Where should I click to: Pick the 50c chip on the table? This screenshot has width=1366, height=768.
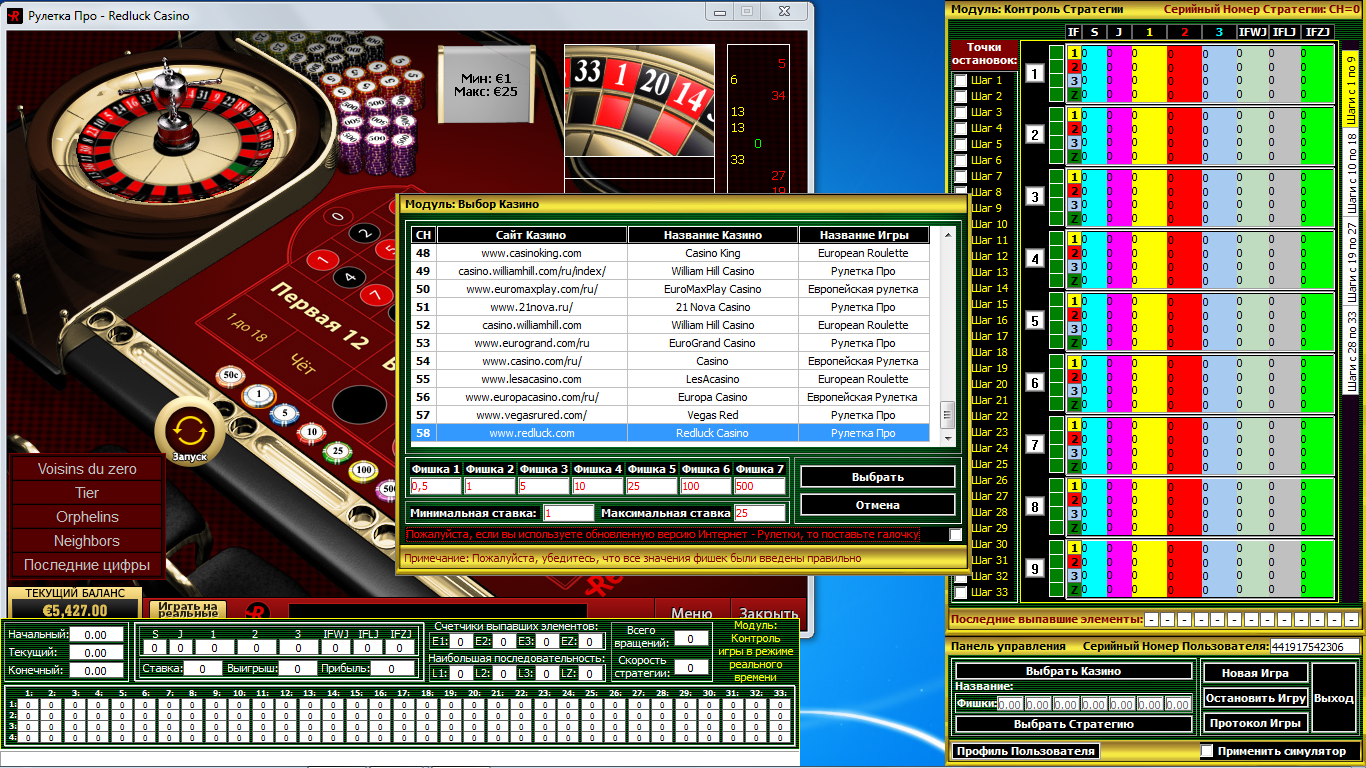tap(230, 376)
